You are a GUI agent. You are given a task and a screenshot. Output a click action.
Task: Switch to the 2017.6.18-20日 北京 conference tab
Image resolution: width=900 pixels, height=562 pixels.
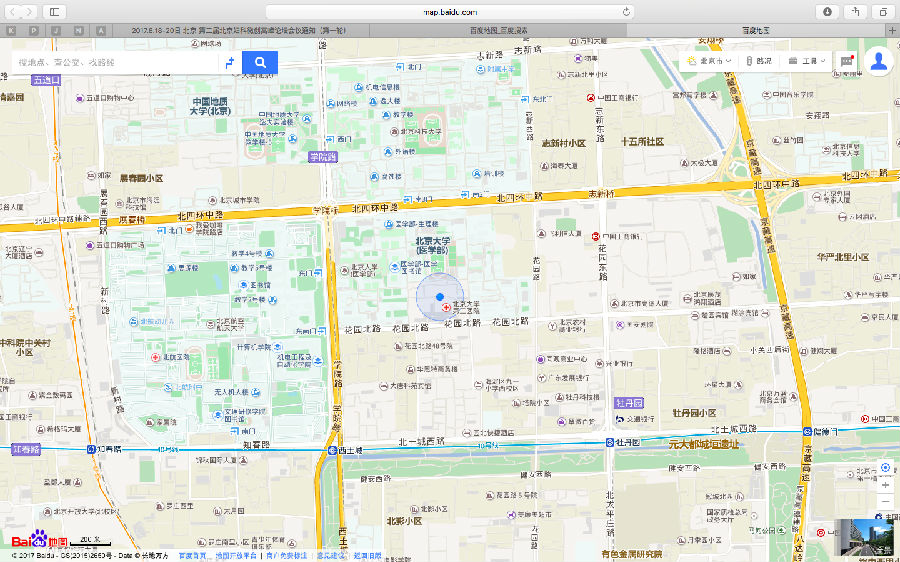pos(239,30)
